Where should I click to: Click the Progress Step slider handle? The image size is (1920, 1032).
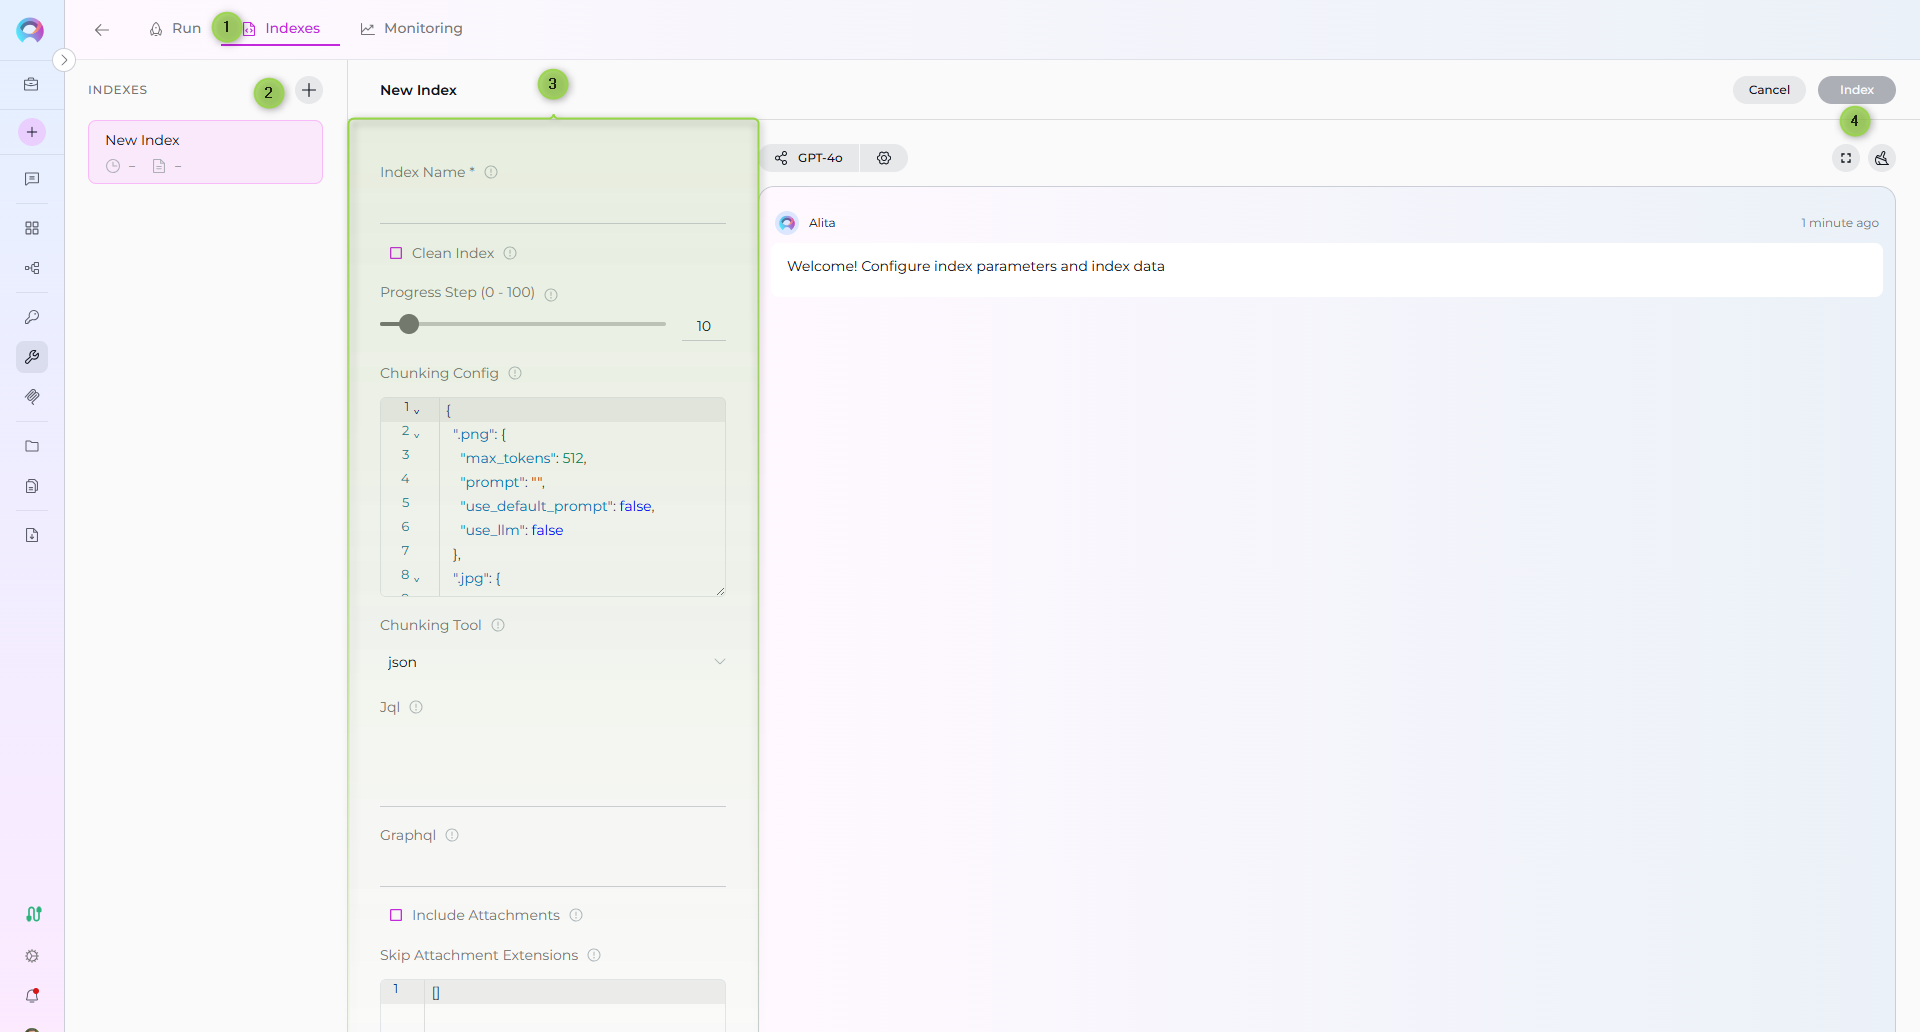point(409,324)
